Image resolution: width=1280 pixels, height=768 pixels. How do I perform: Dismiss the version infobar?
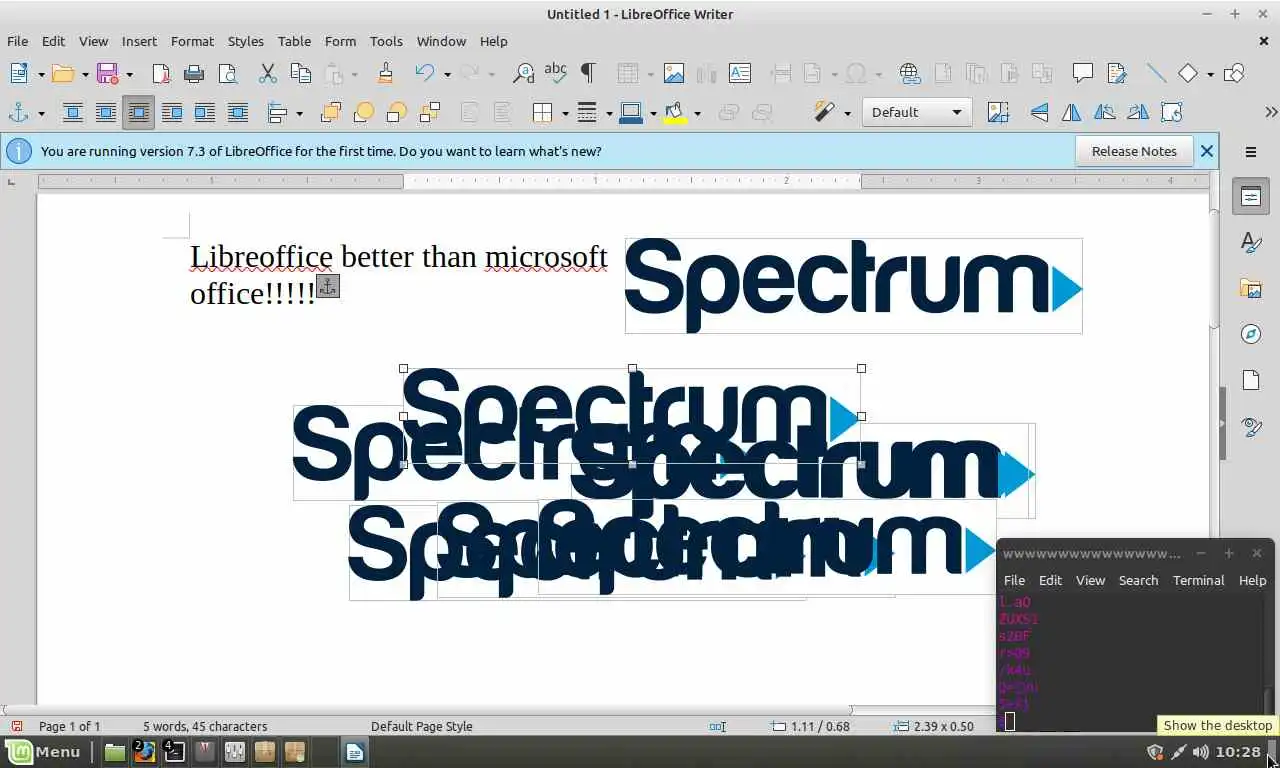click(x=1207, y=151)
